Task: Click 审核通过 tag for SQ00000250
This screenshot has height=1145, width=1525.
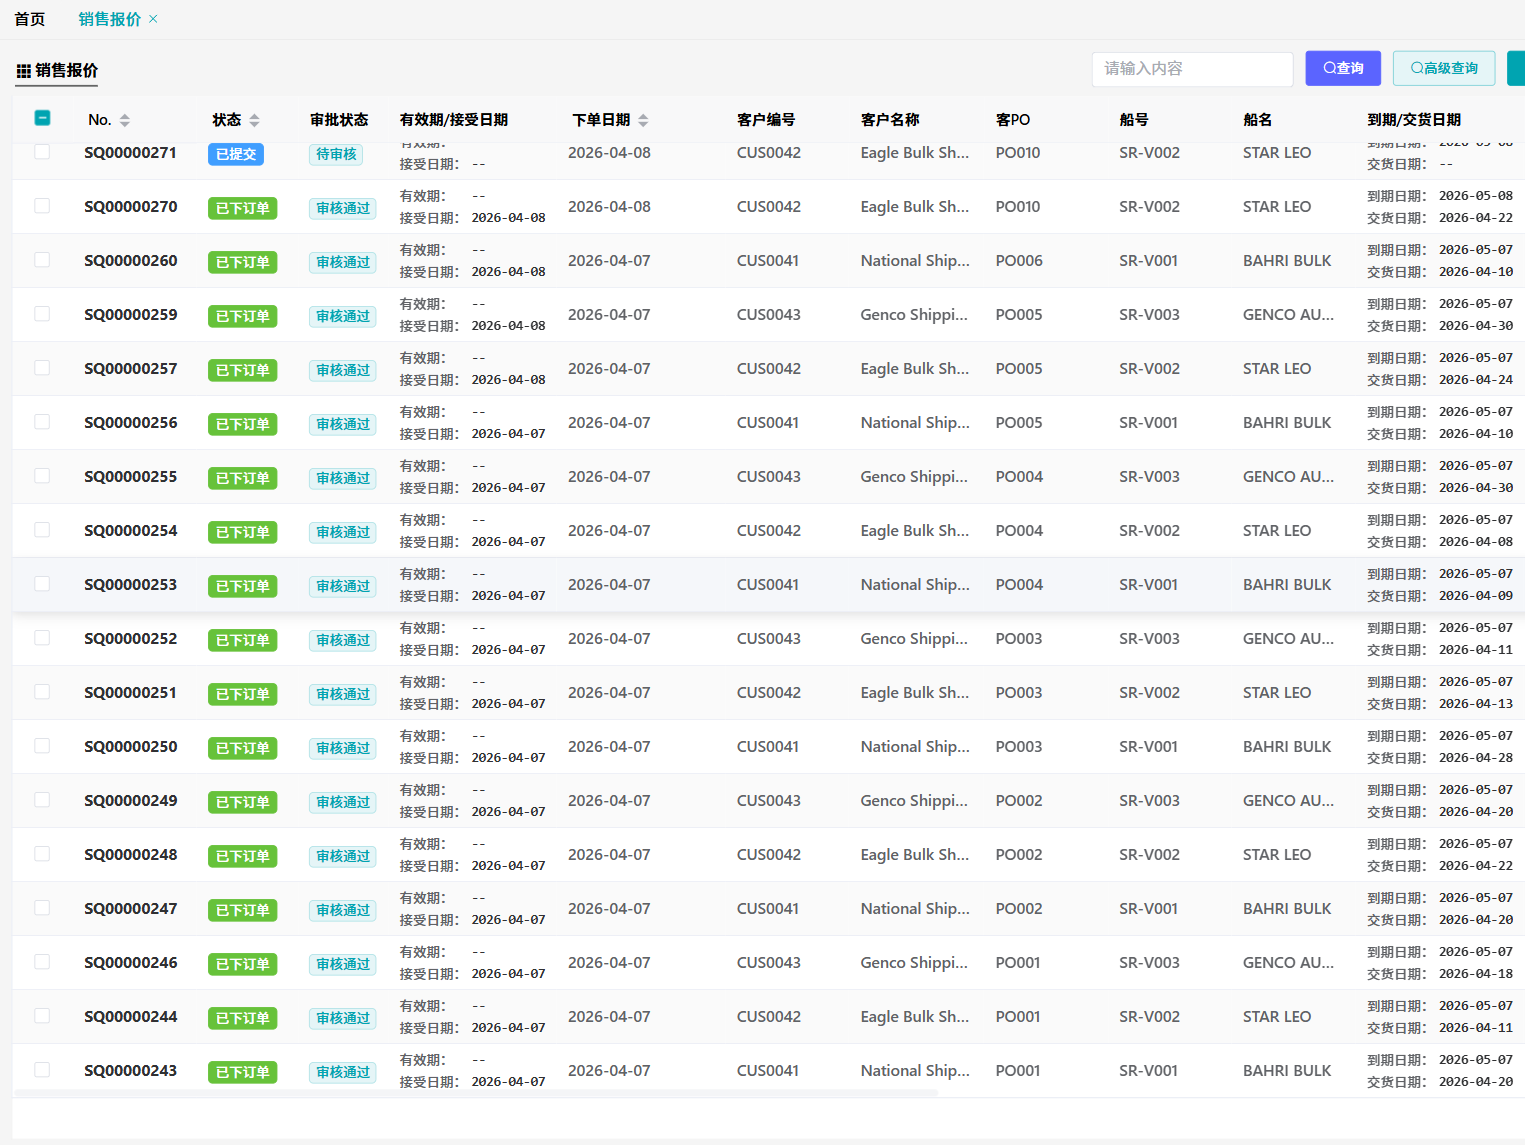Action: point(343,748)
